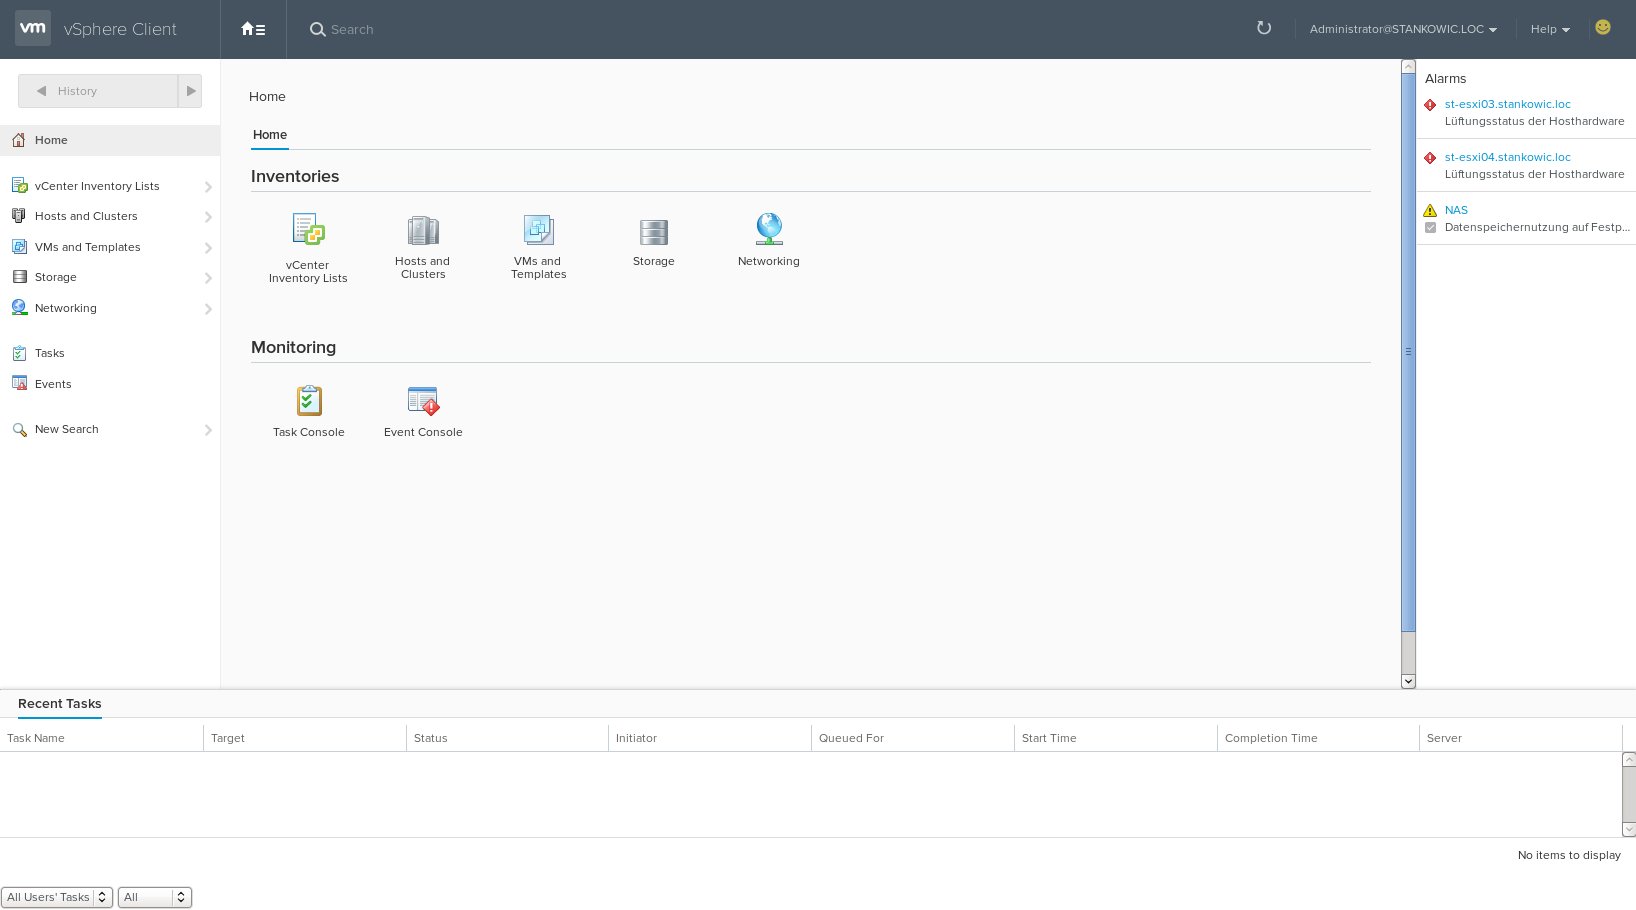Click Storage sidebar icon
Viewport: 1636px width, 910px height.
19,277
